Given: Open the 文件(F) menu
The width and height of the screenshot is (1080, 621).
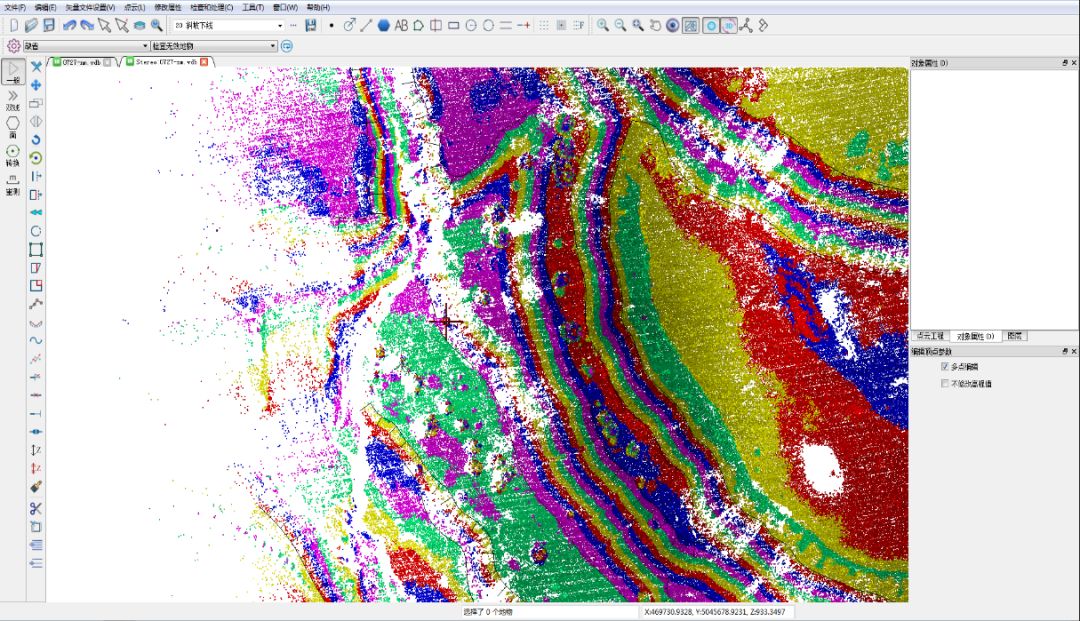Looking at the screenshot, I should [15, 7].
